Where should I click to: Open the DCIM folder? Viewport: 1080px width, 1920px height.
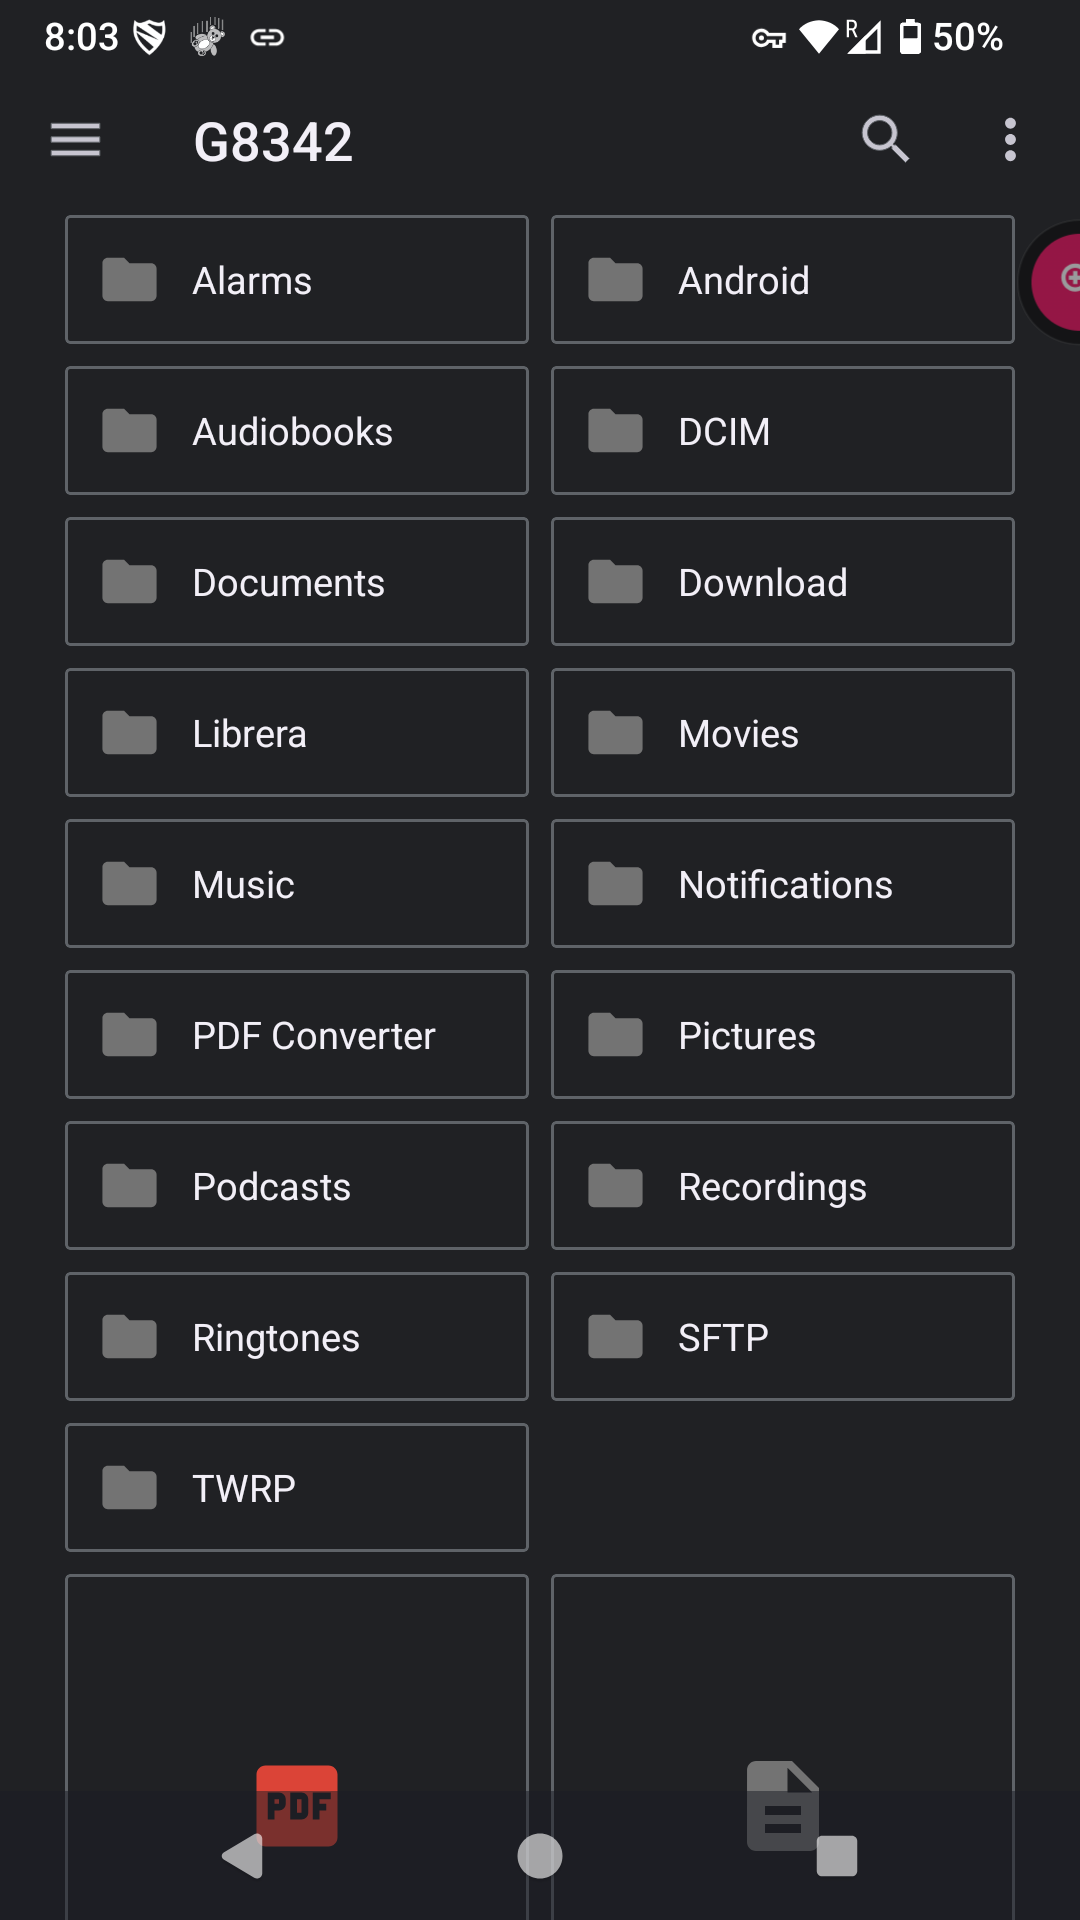coord(782,431)
